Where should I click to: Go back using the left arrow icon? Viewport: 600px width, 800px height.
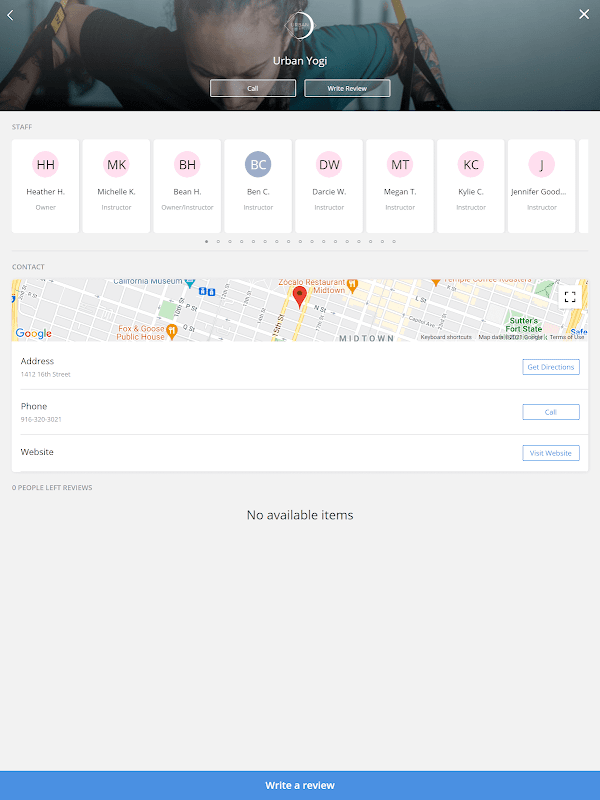tap(10, 15)
